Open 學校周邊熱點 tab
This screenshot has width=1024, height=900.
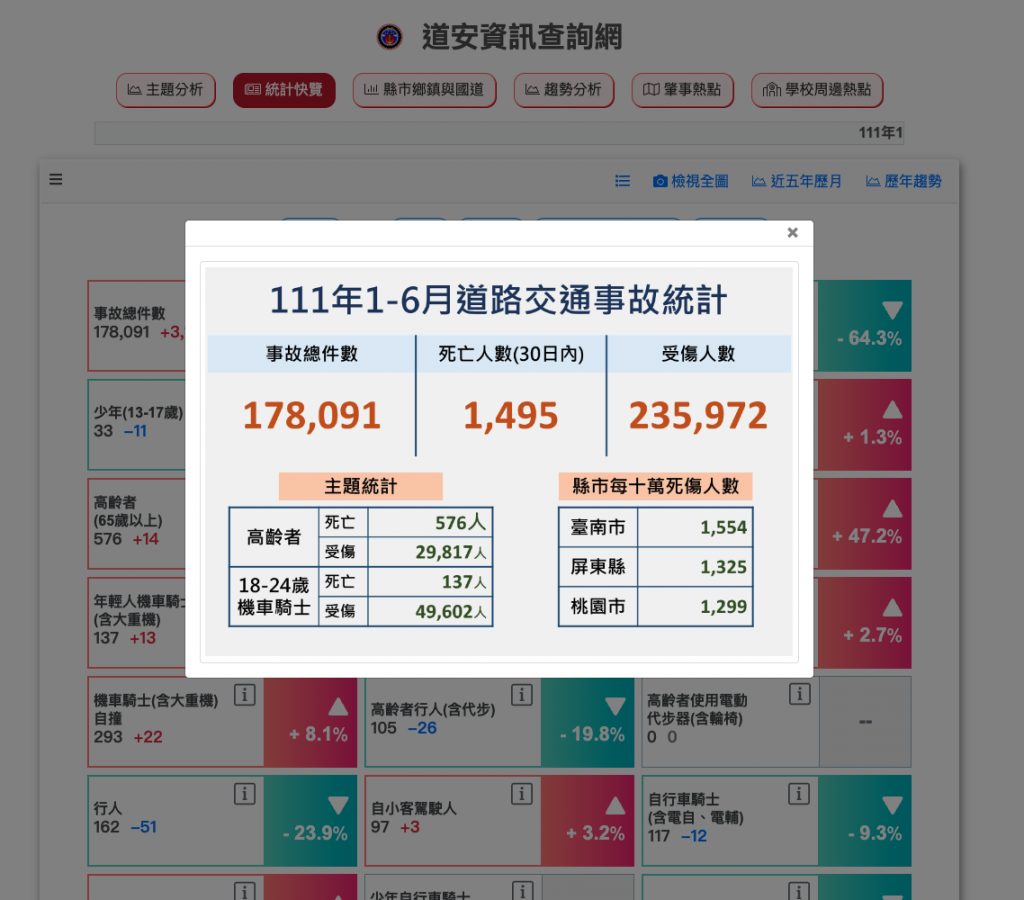click(817, 89)
